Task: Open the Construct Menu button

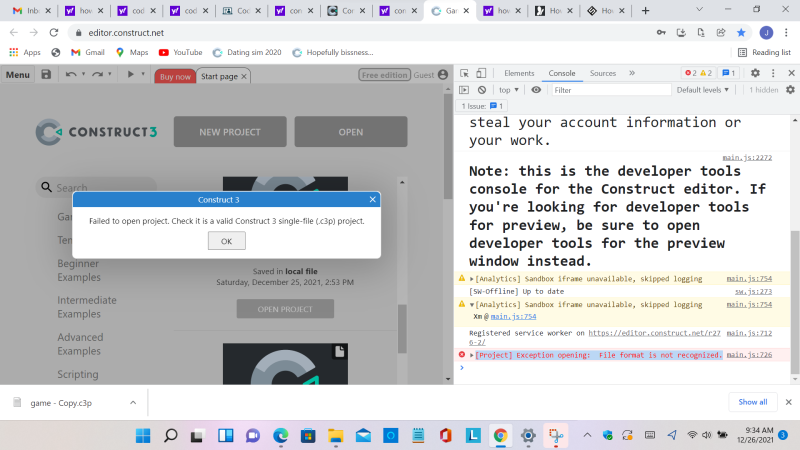Action: coord(18,74)
